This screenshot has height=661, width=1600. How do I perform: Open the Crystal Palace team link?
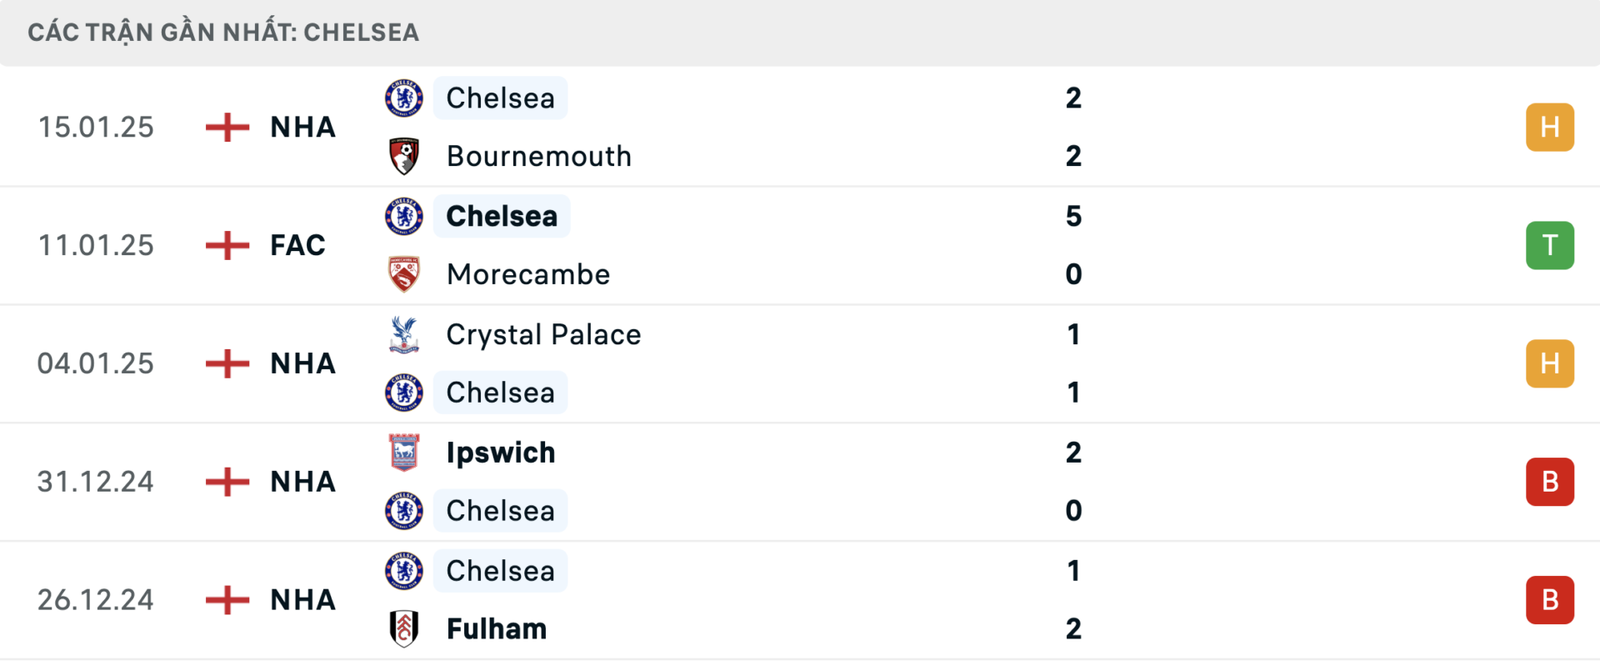(543, 334)
